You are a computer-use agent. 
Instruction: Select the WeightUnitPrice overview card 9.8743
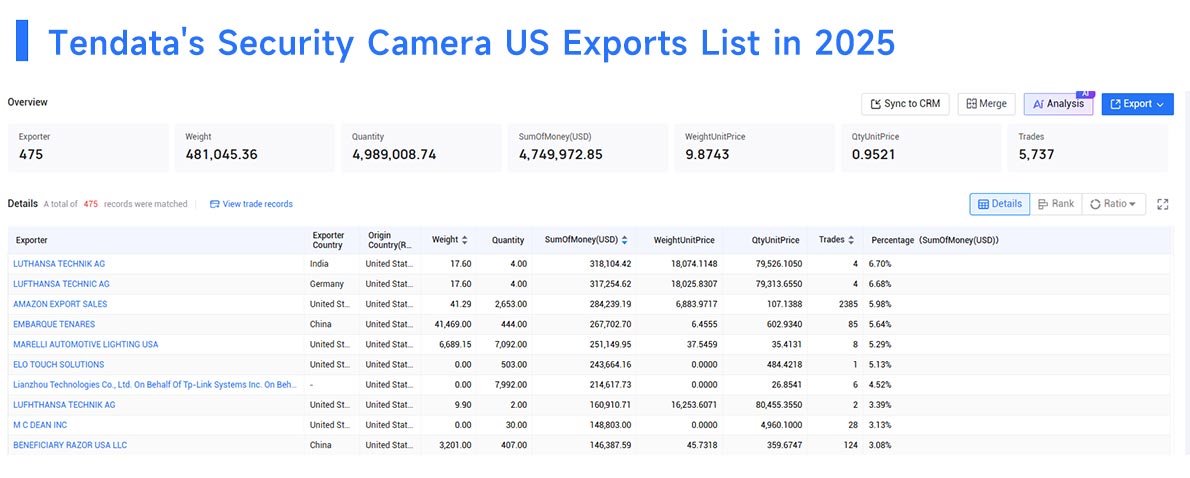tap(754, 147)
